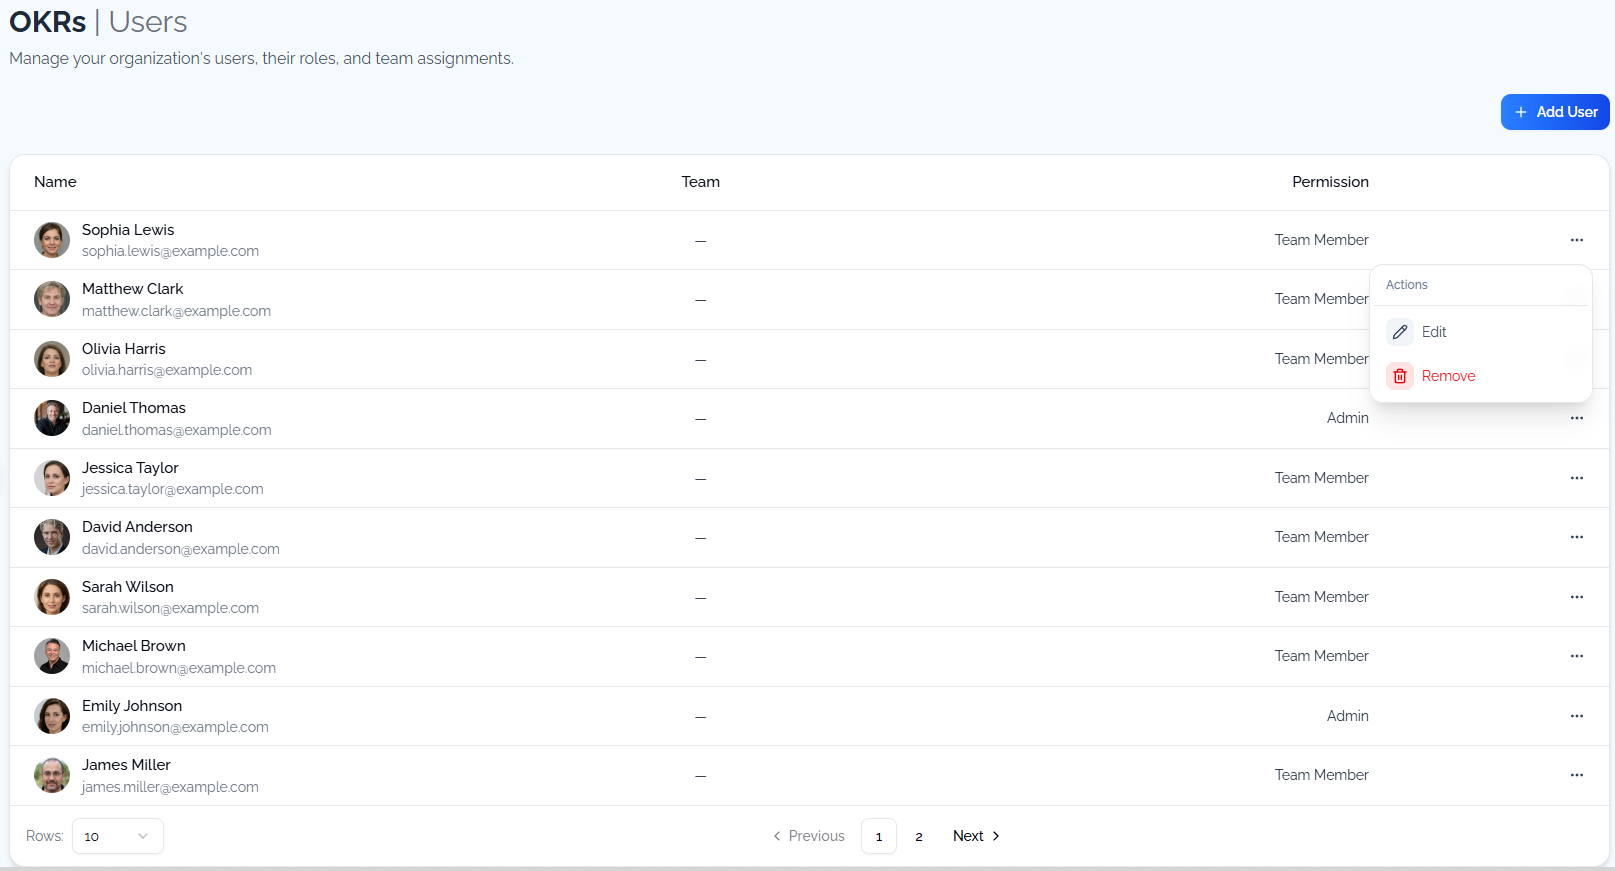Viewport: 1615px width, 871px height.
Task: Open actions menu for Sarah Wilson
Action: point(1576,597)
